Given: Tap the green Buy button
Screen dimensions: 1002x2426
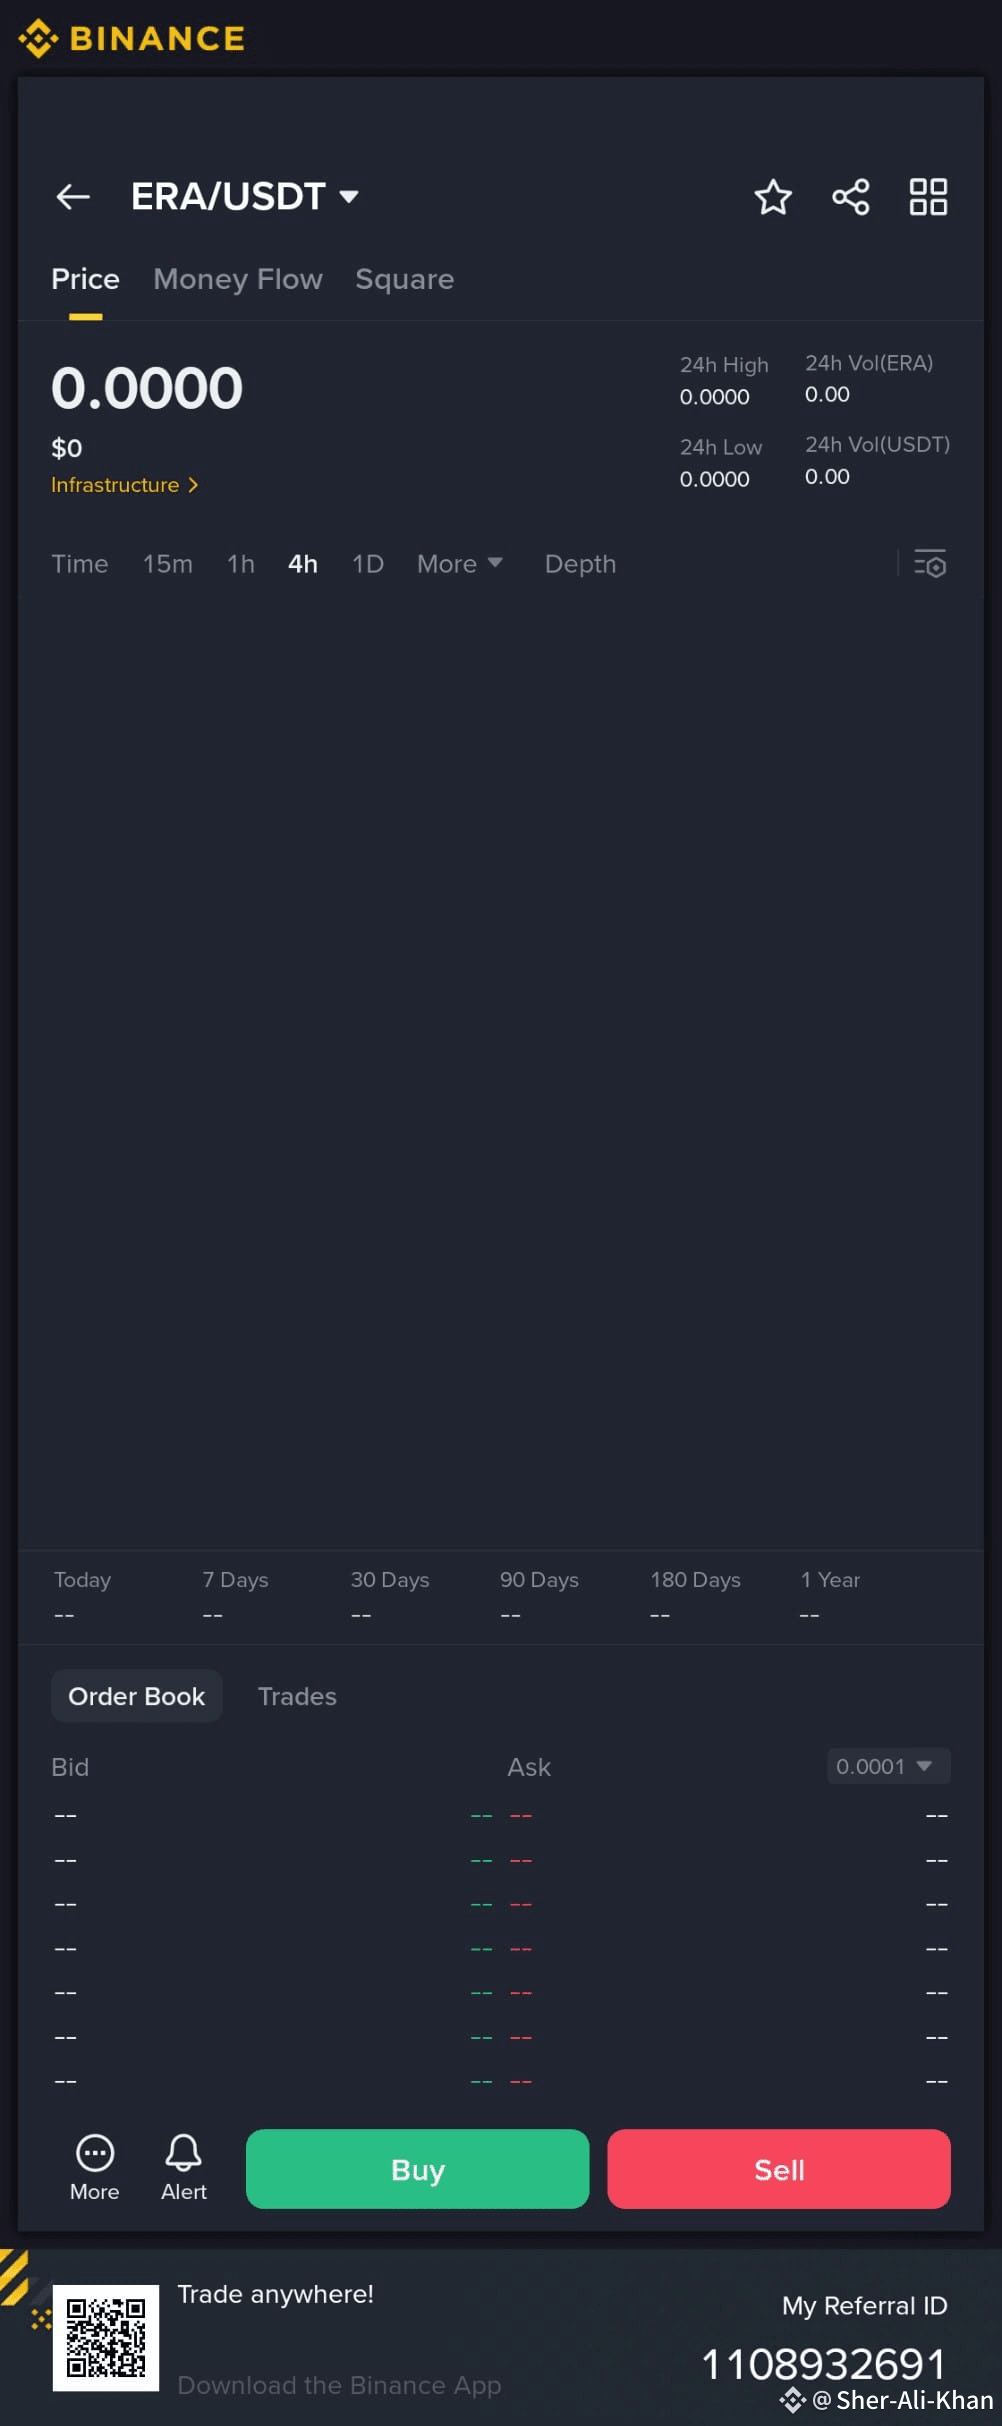Looking at the screenshot, I should (418, 2168).
